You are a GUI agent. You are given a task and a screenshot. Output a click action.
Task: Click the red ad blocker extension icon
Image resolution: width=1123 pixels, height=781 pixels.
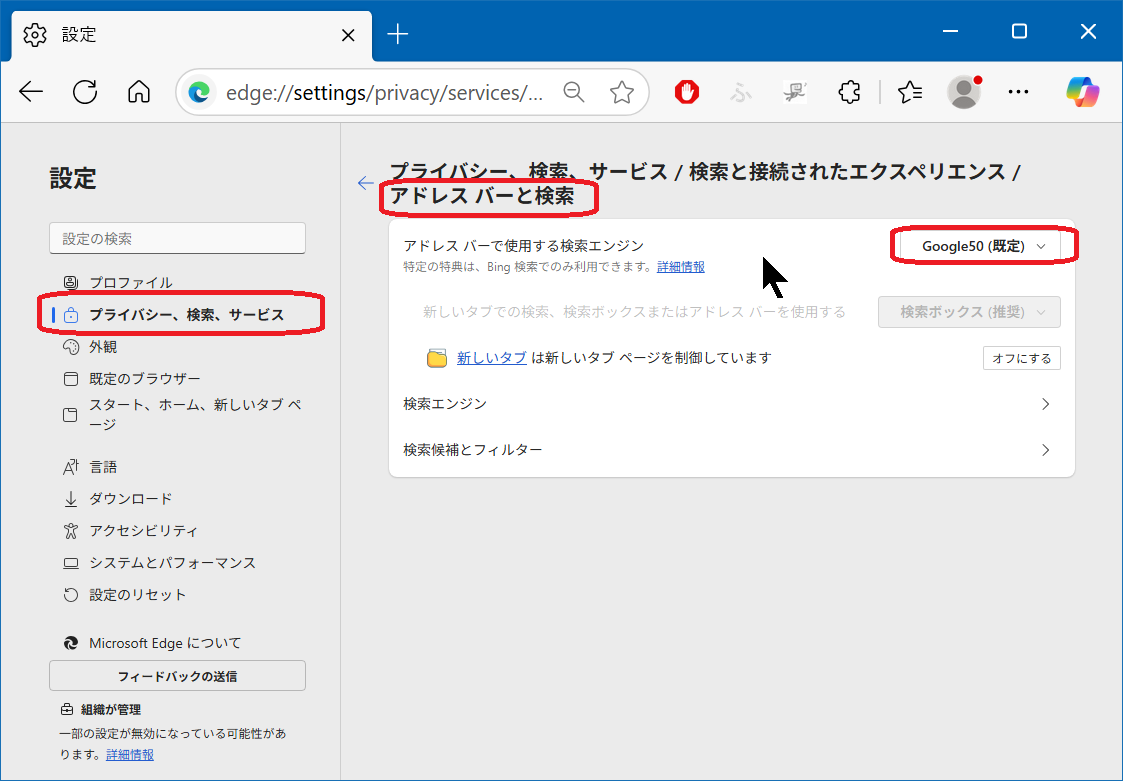tap(686, 93)
